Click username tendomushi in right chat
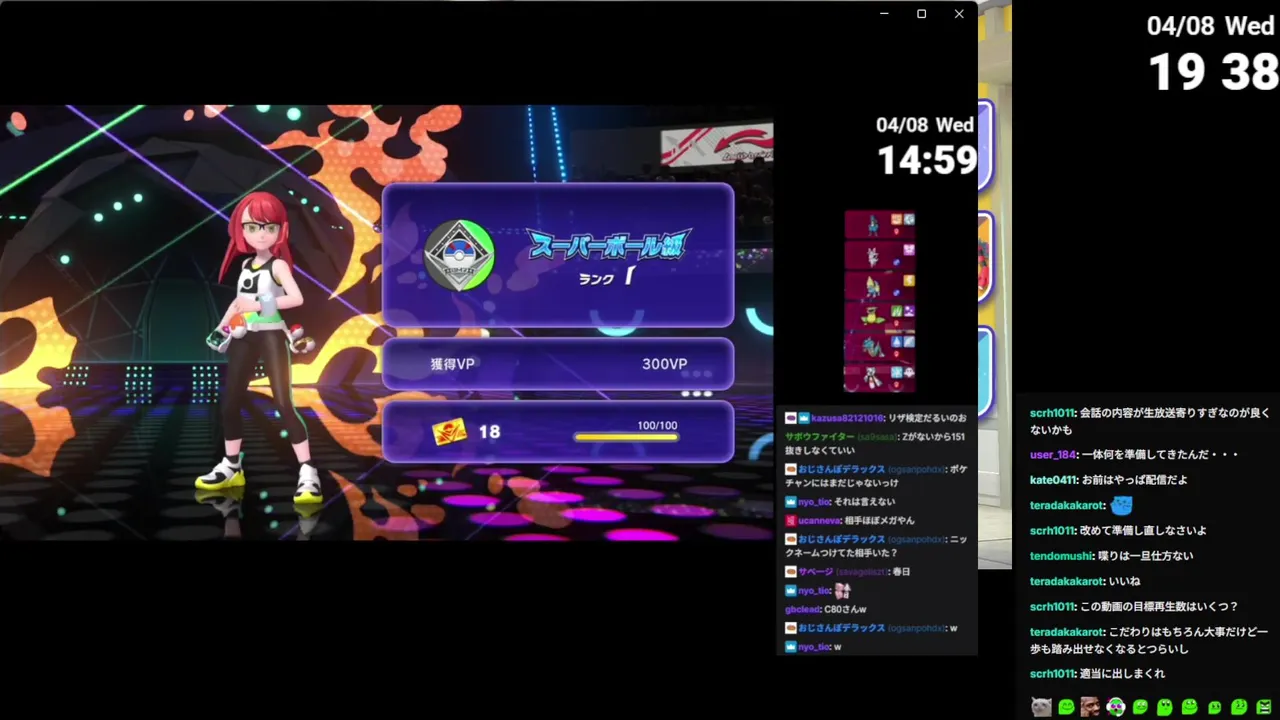This screenshot has height=720, width=1280. (1061, 556)
